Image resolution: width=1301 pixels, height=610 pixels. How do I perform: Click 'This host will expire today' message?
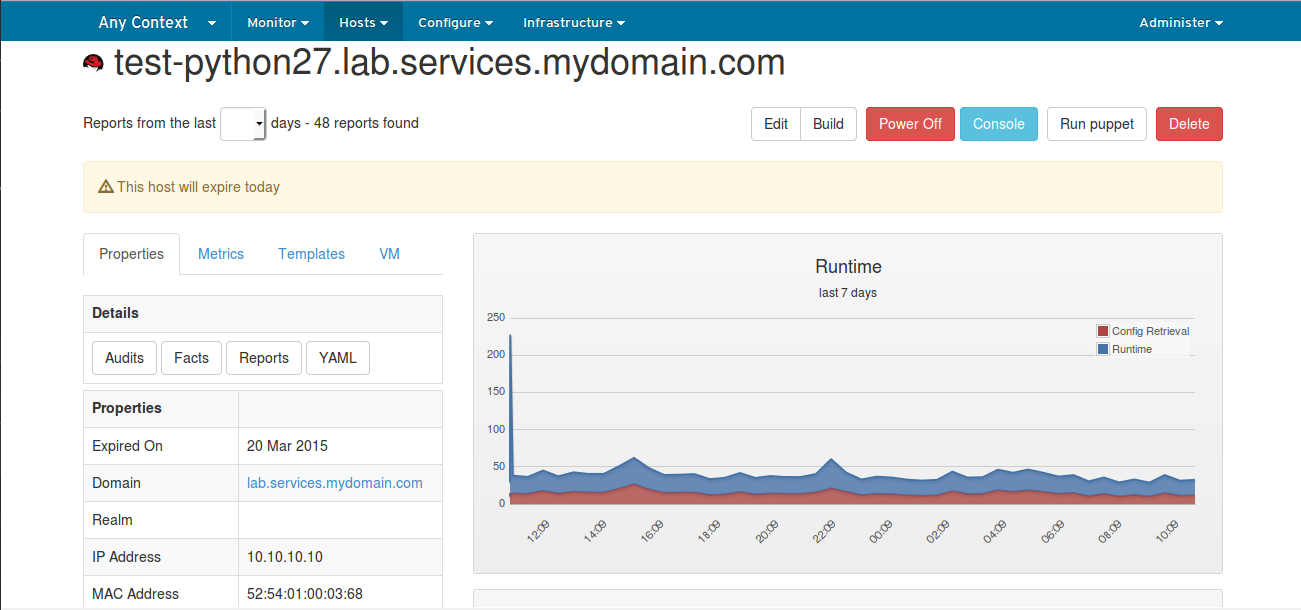point(198,187)
